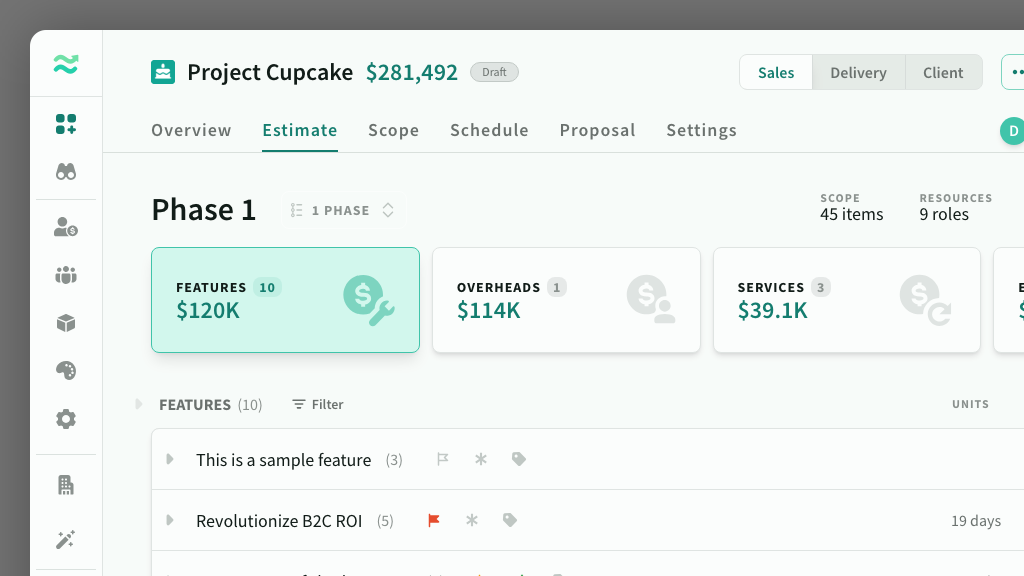Toggle asterisk marker on sample feature row
The image size is (1024, 576).
tap(481, 459)
